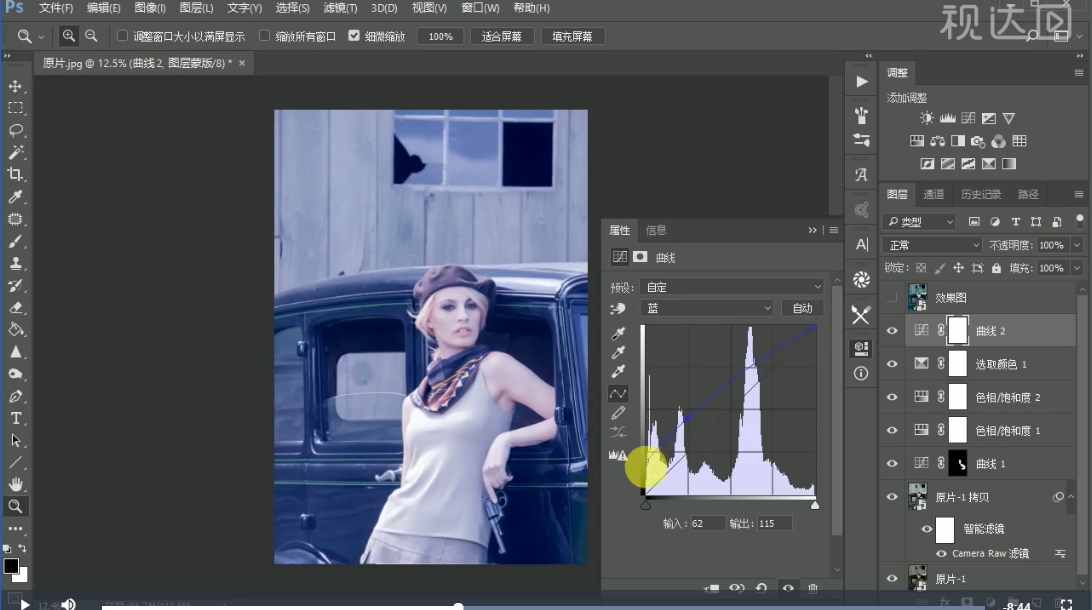Select the Eraser tool
This screenshot has height=610, width=1092.
click(x=15, y=308)
